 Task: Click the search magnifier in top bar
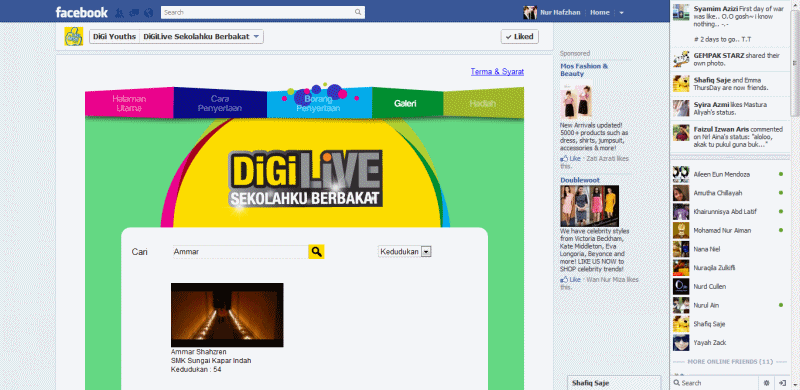tap(358, 12)
